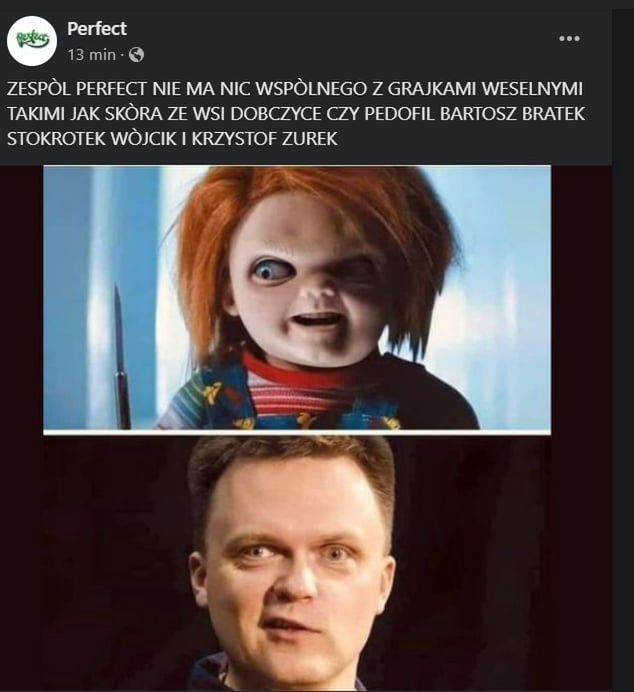Viewport: 634px width, 692px height.
Task: Open the "13 min" post timestamp
Action: pos(91,55)
